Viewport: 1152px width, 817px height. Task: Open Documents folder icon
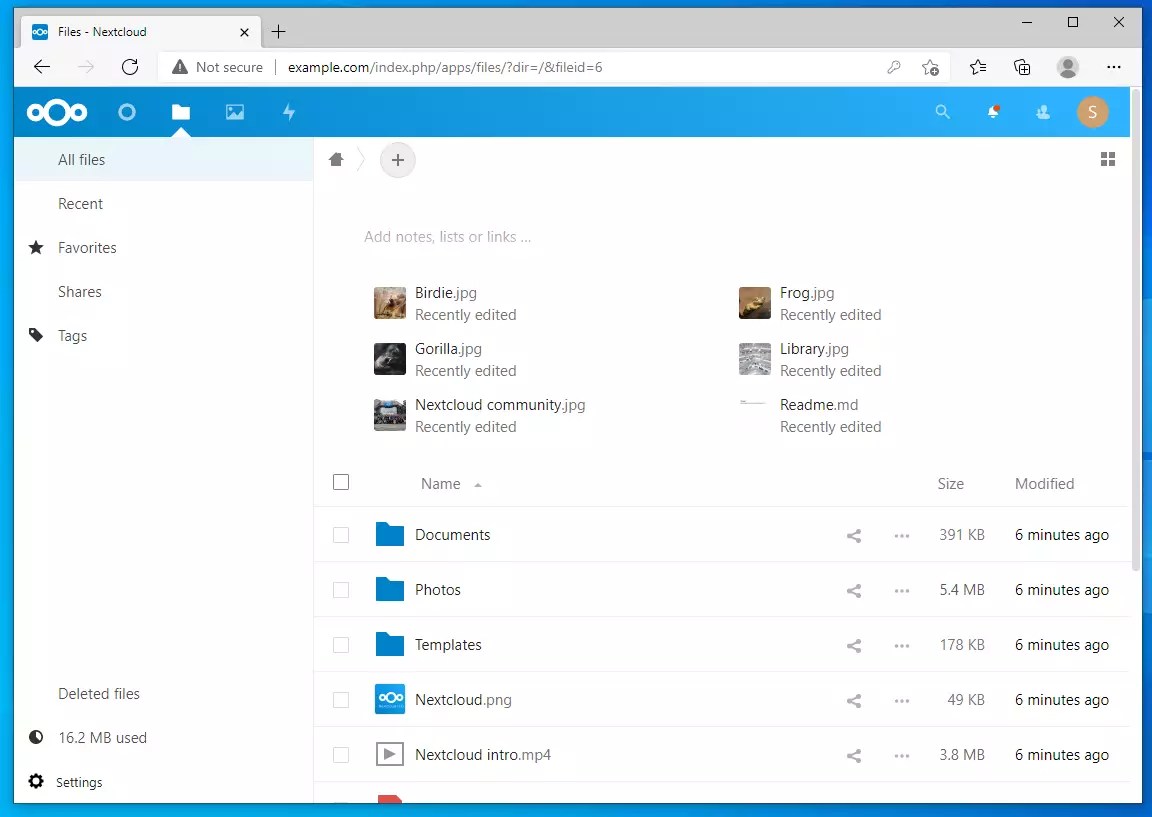389,534
